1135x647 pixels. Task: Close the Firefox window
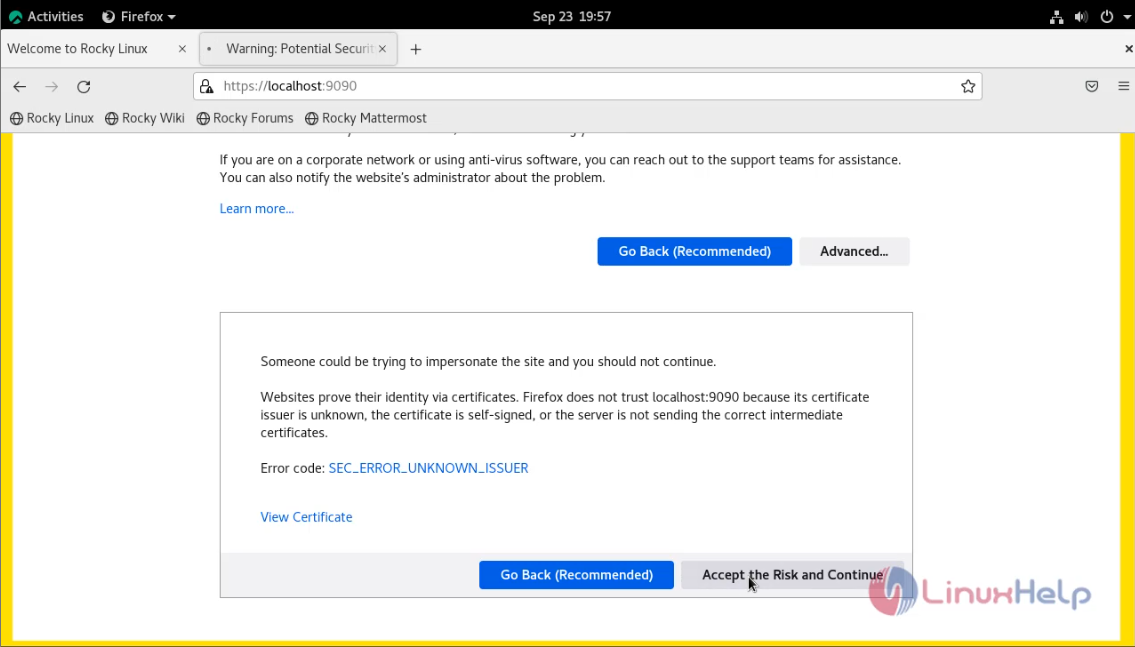pos(1128,48)
